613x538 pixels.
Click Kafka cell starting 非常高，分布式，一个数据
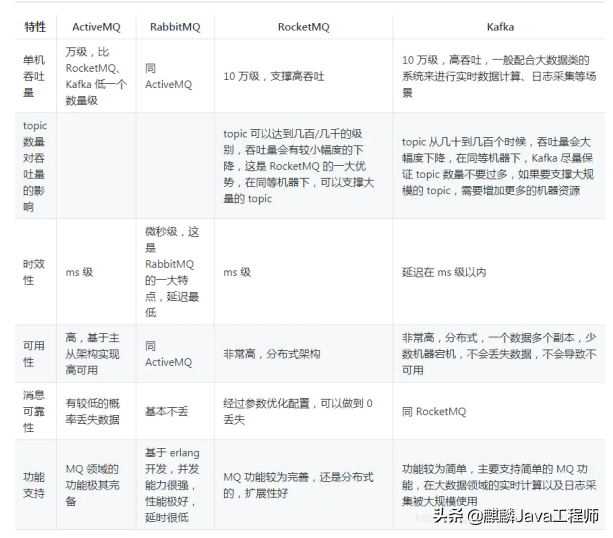click(499, 354)
